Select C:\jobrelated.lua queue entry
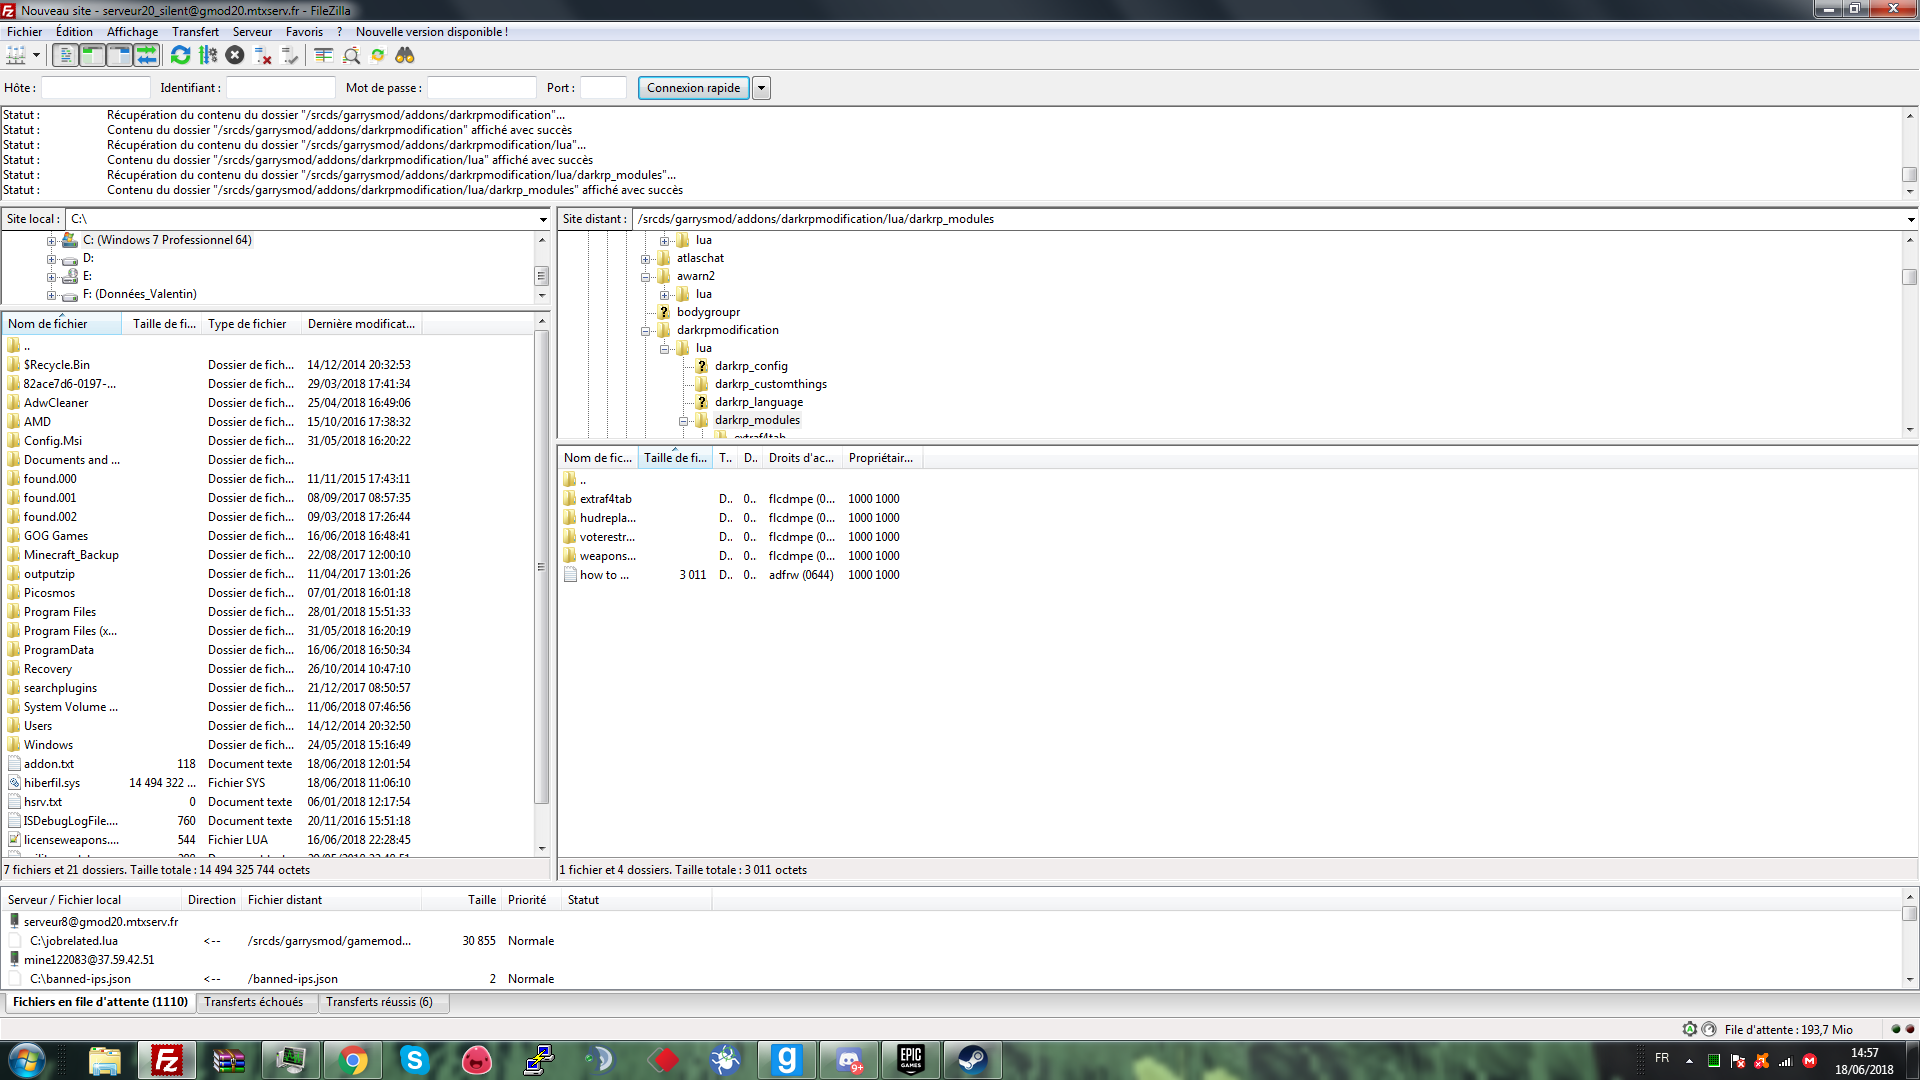 [x=73, y=941]
